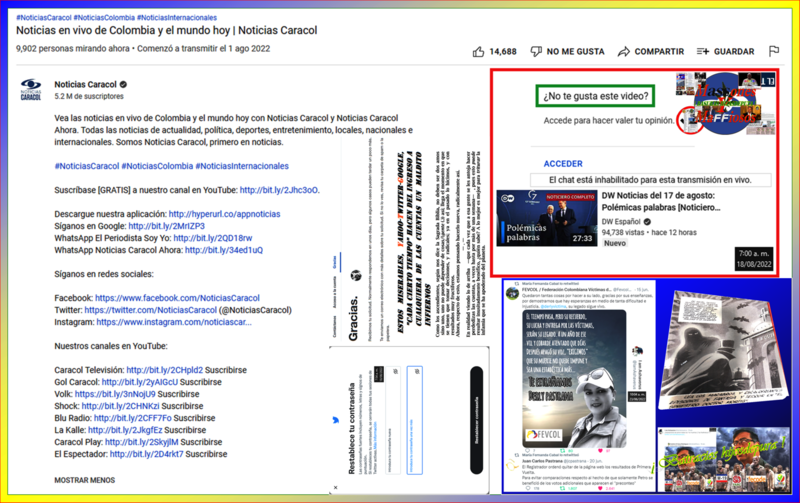Open the Caracol Televisión bit.ly/2CHpld2 link
The image size is (800, 503).
(164, 370)
